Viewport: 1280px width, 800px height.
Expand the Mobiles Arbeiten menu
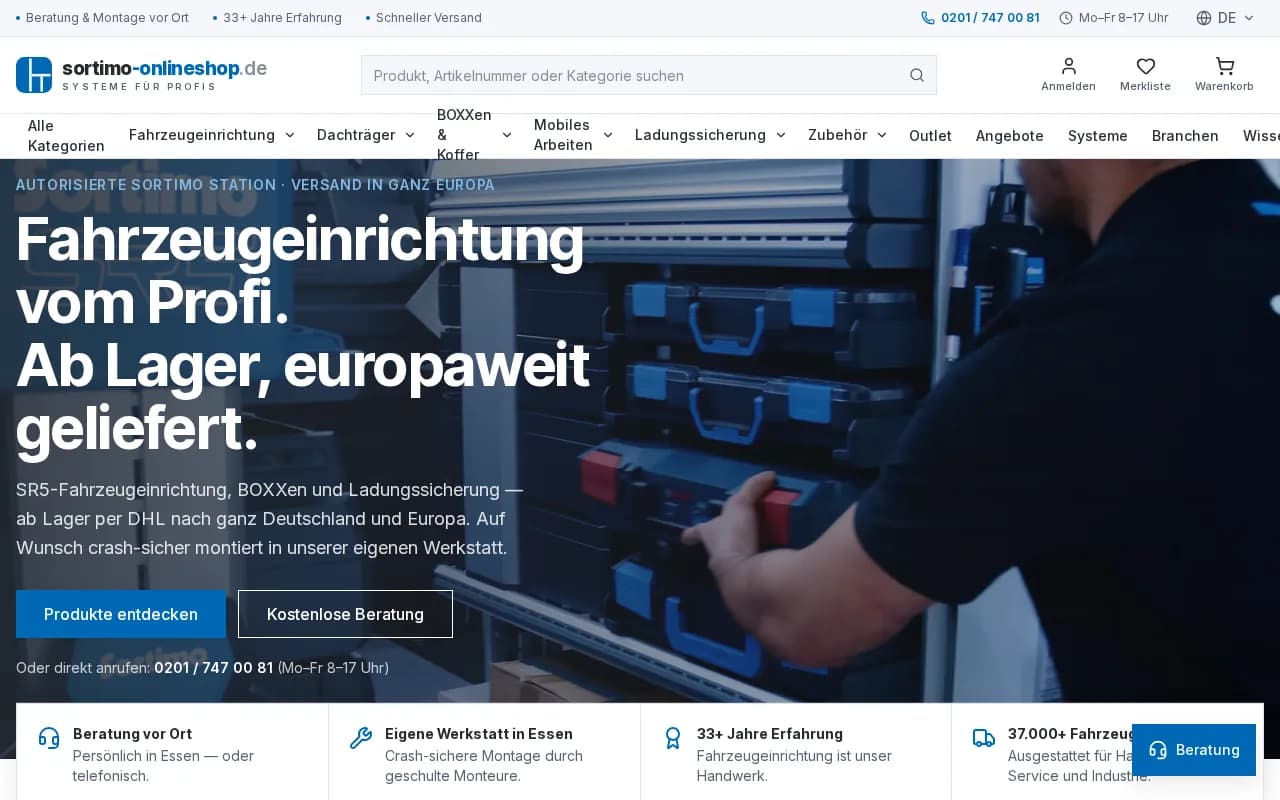click(x=573, y=135)
